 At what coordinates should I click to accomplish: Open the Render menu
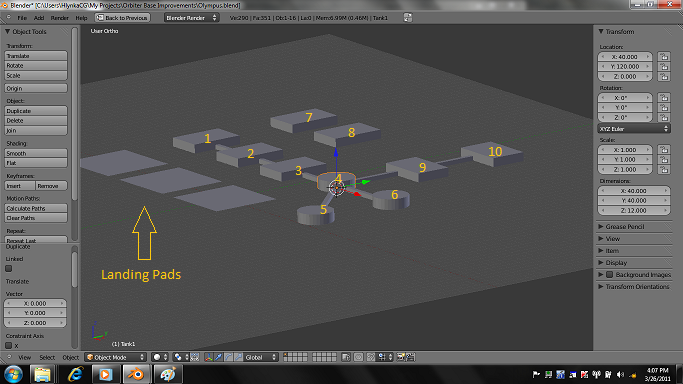click(59, 18)
